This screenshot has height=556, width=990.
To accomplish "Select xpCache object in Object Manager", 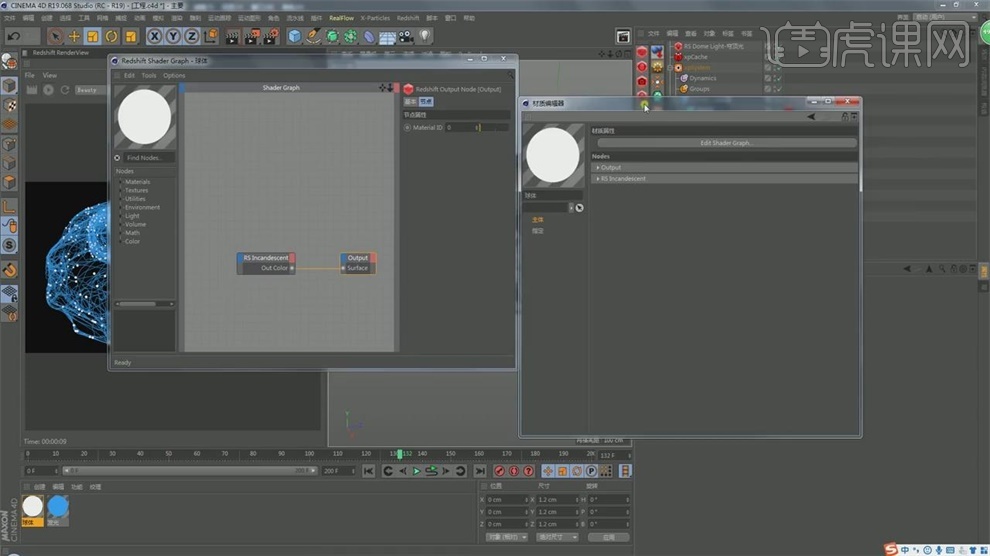I will point(696,57).
